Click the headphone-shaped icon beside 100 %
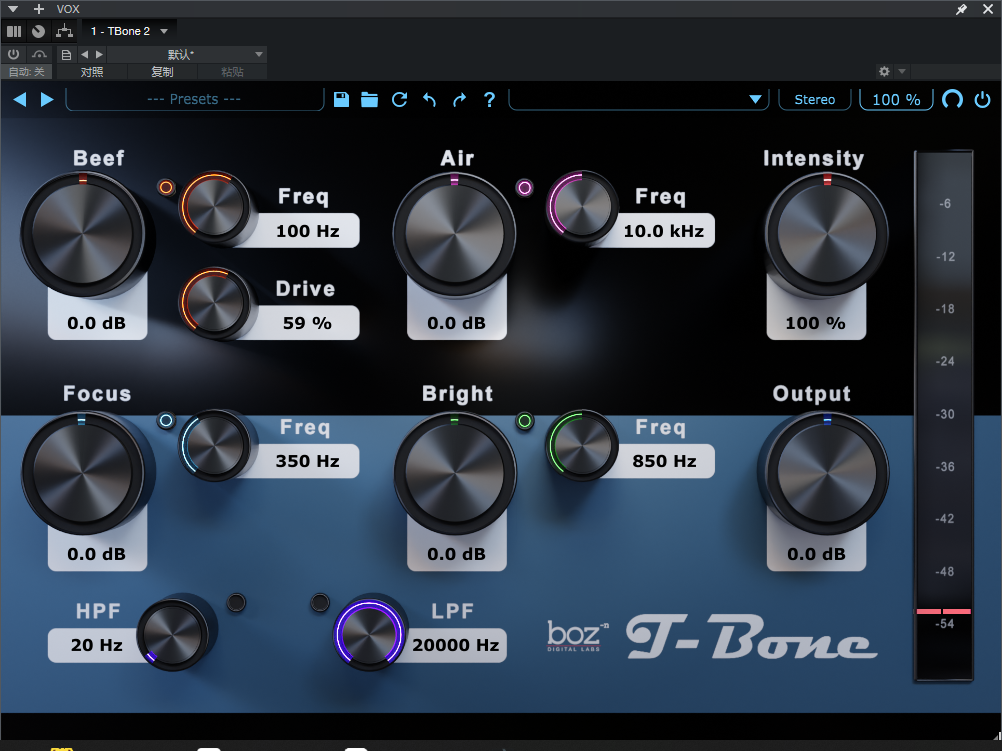The width and height of the screenshot is (1002, 751). click(952, 99)
